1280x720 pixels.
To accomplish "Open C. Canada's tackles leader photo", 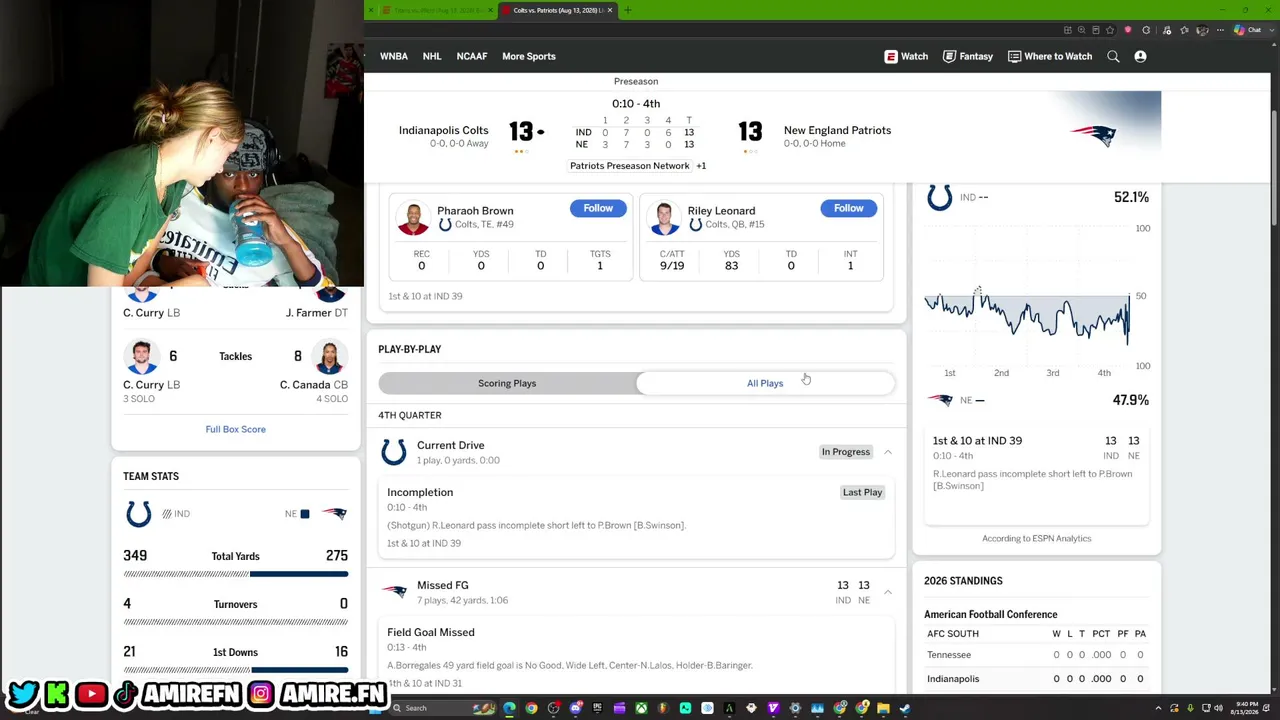I will (329, 357).
